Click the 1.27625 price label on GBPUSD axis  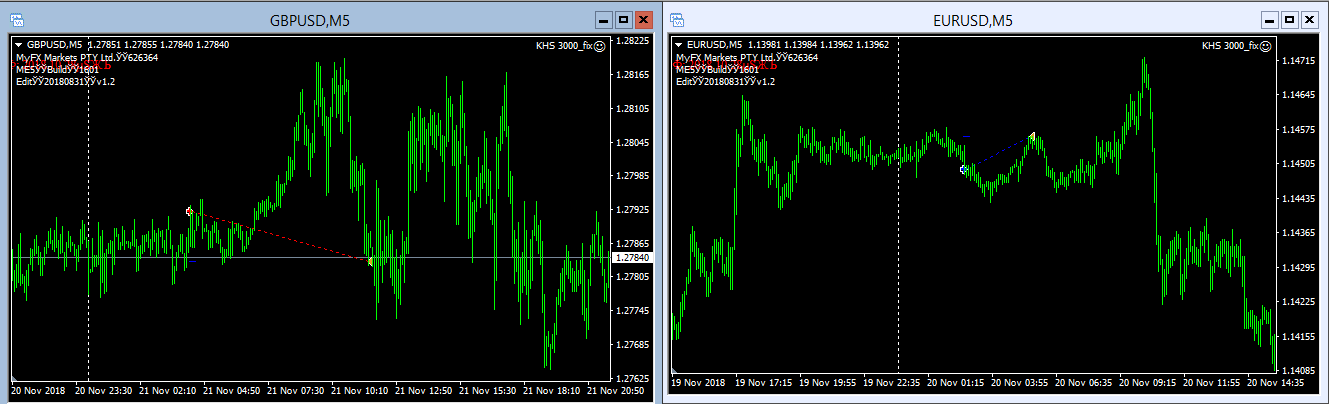click(634, 379)
